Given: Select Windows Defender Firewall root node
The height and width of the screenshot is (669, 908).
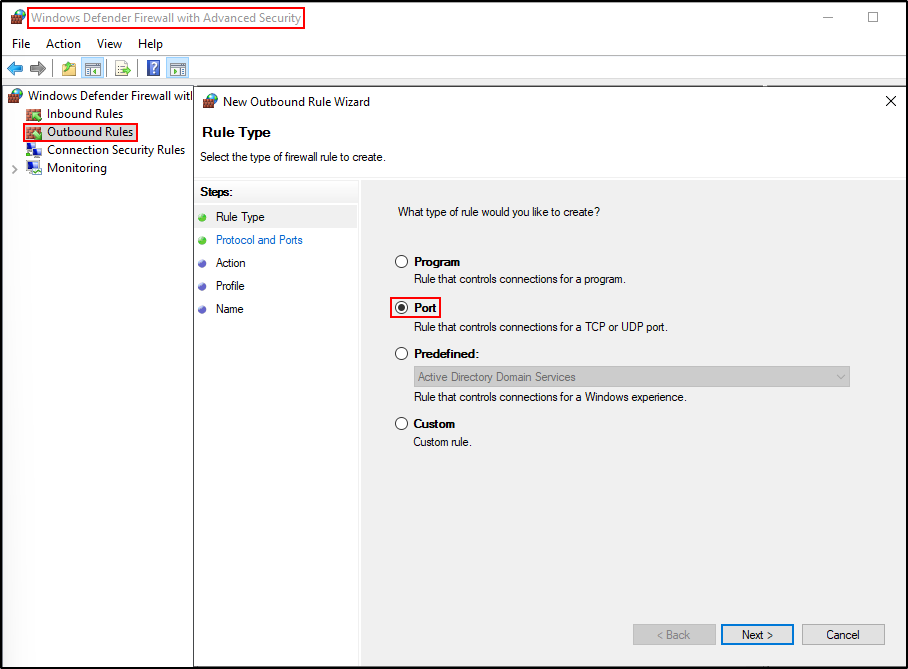Looking at the screenshot, I should click(110, 96).
